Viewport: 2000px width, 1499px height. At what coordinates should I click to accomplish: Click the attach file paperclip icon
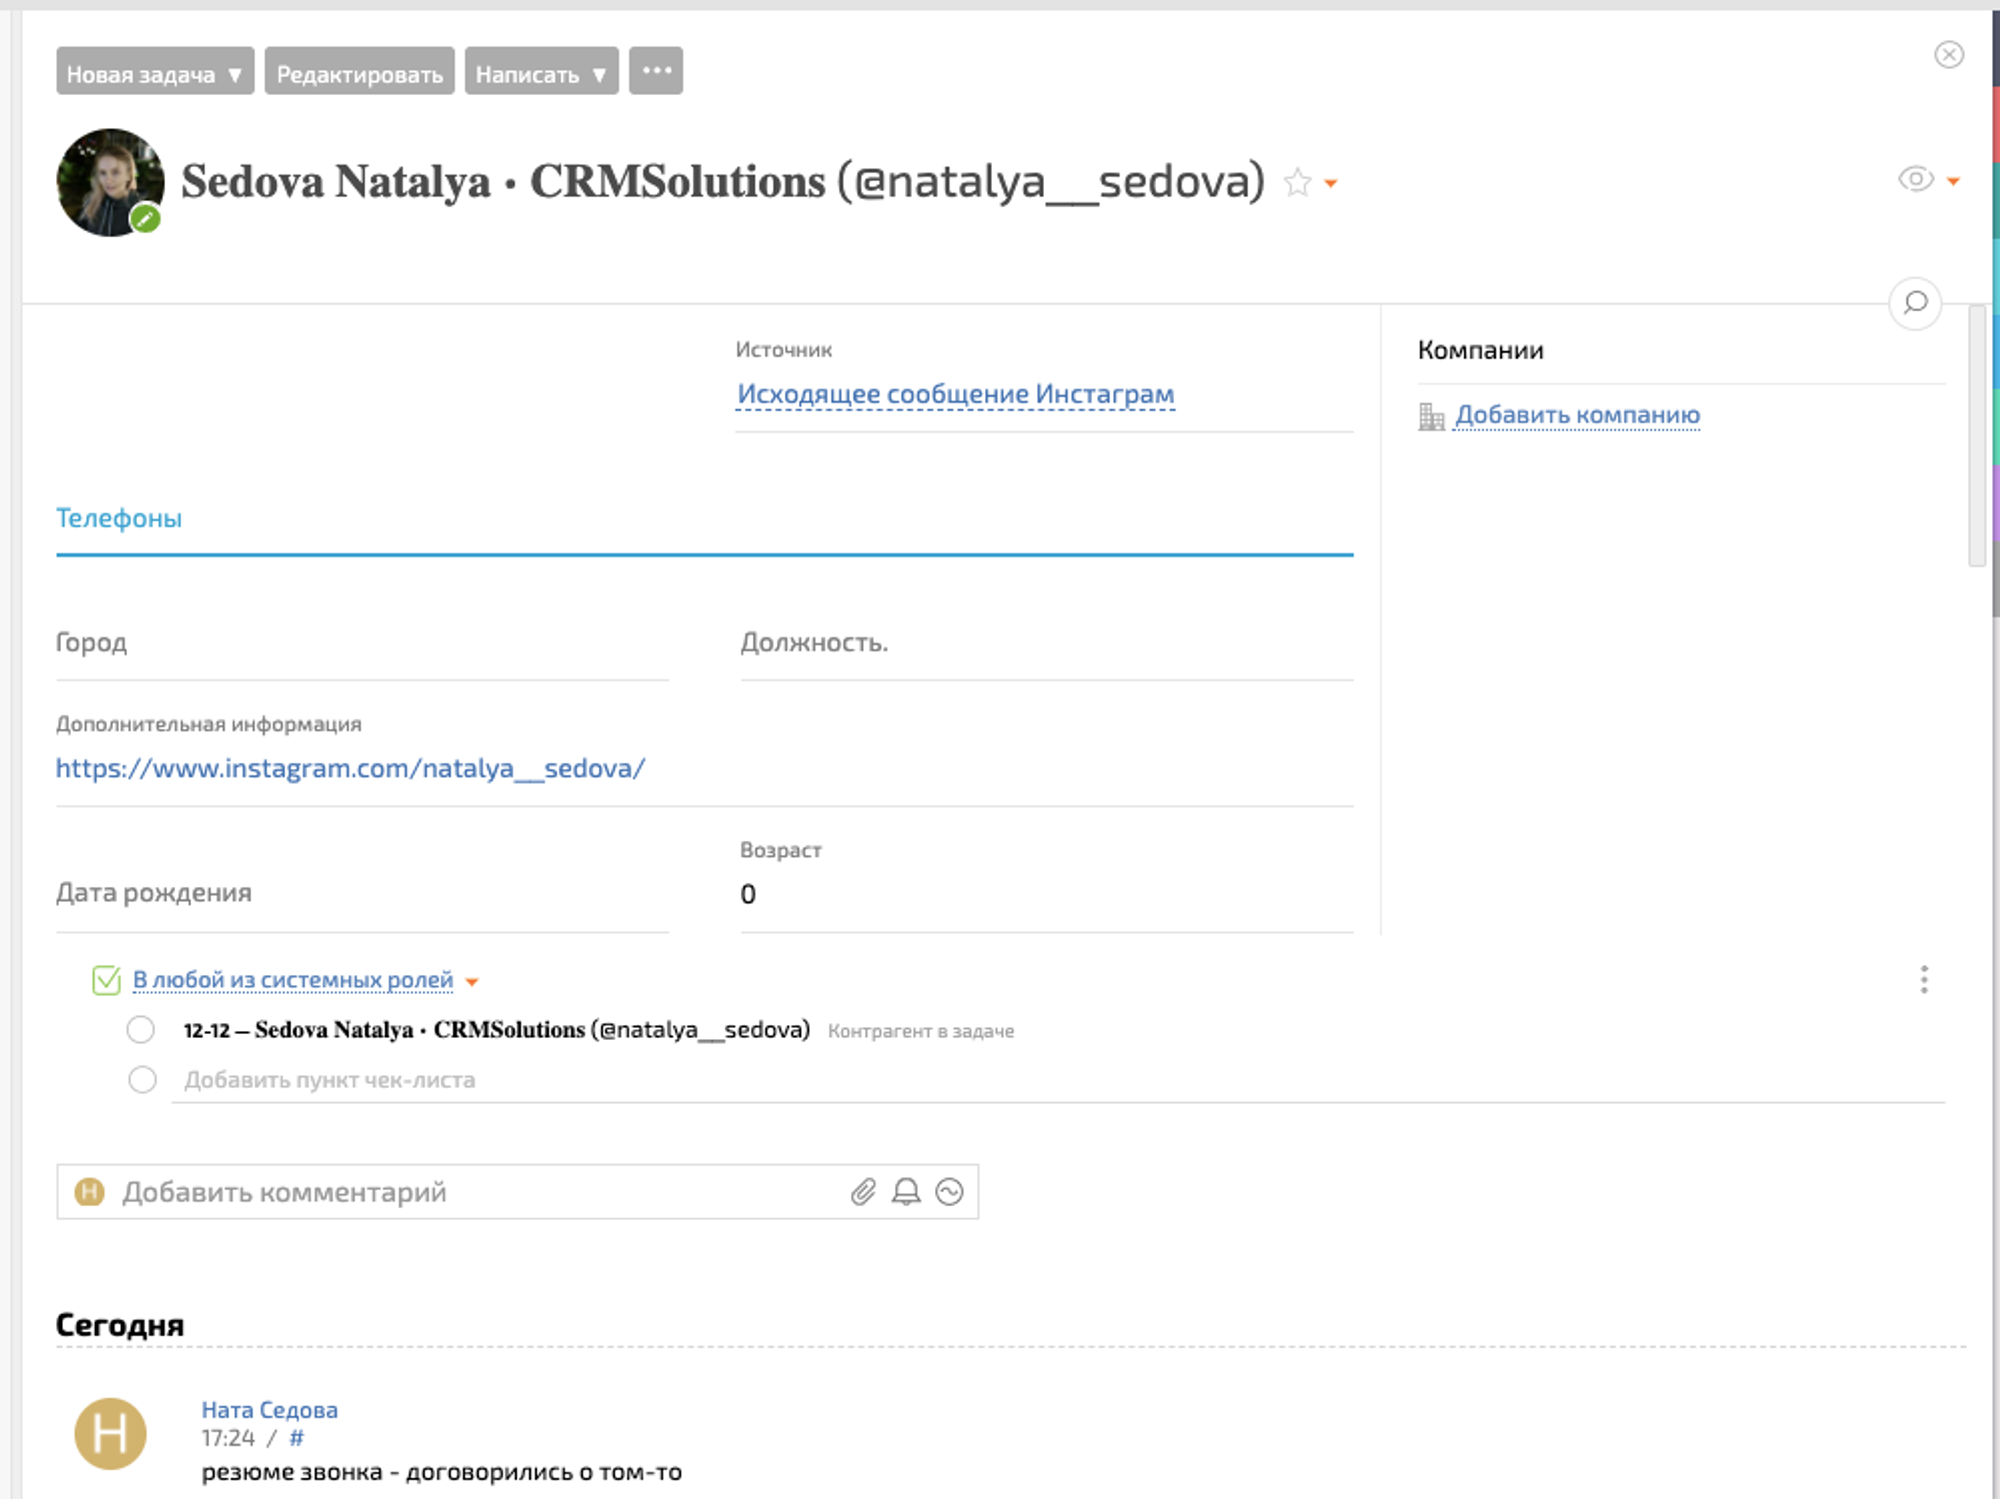coord(863,1191)
